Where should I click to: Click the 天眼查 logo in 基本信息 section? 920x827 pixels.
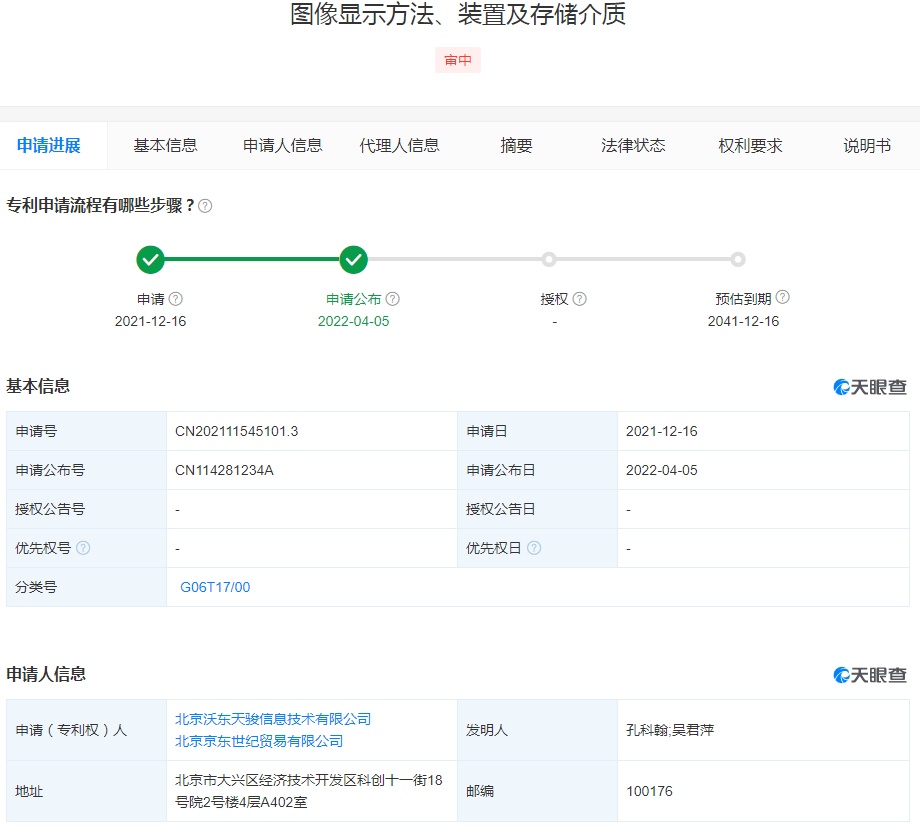[x=870, y=387]
